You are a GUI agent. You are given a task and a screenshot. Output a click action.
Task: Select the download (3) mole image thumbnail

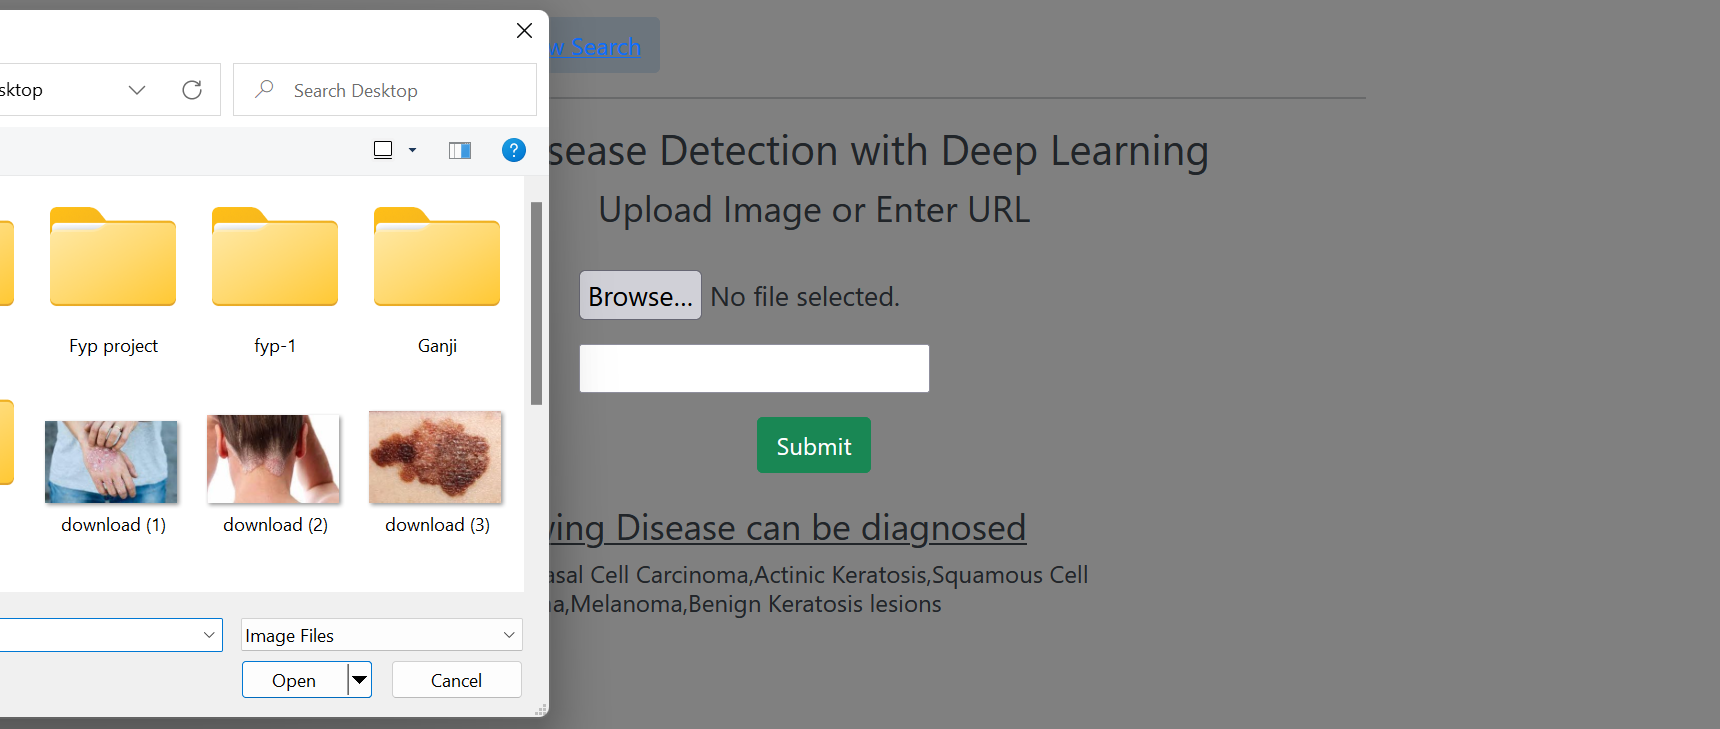435,458
